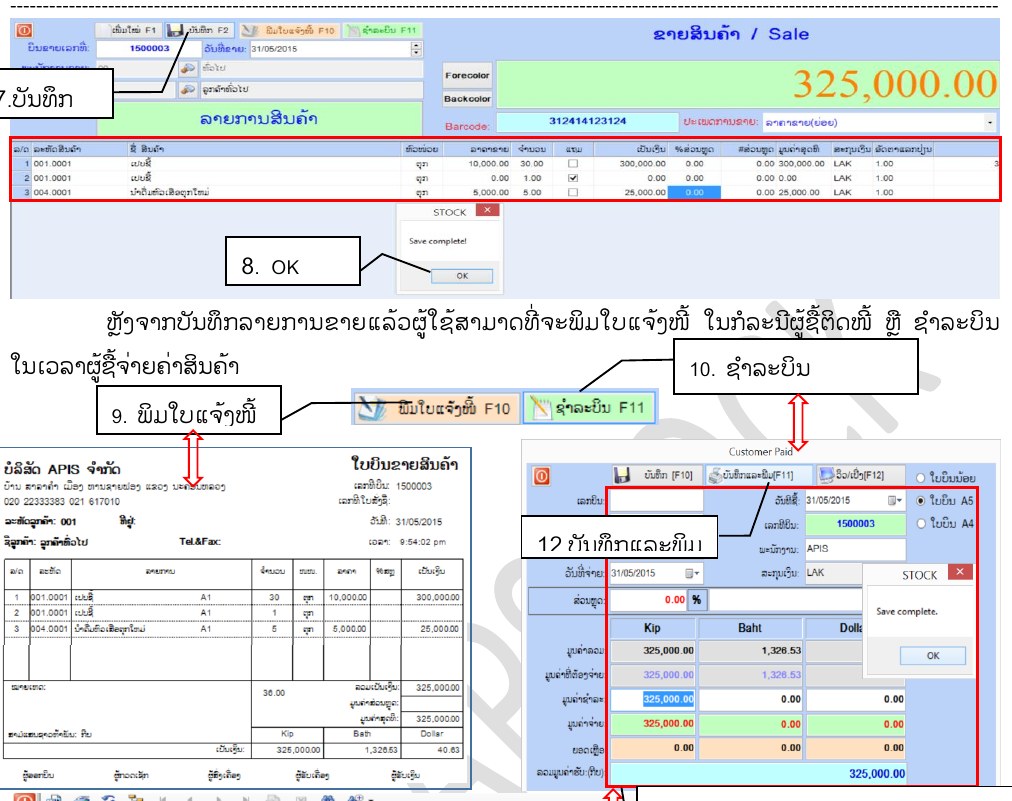Click OK in the first Save complete dialog
1012x801 pixels.
point(462,276)
